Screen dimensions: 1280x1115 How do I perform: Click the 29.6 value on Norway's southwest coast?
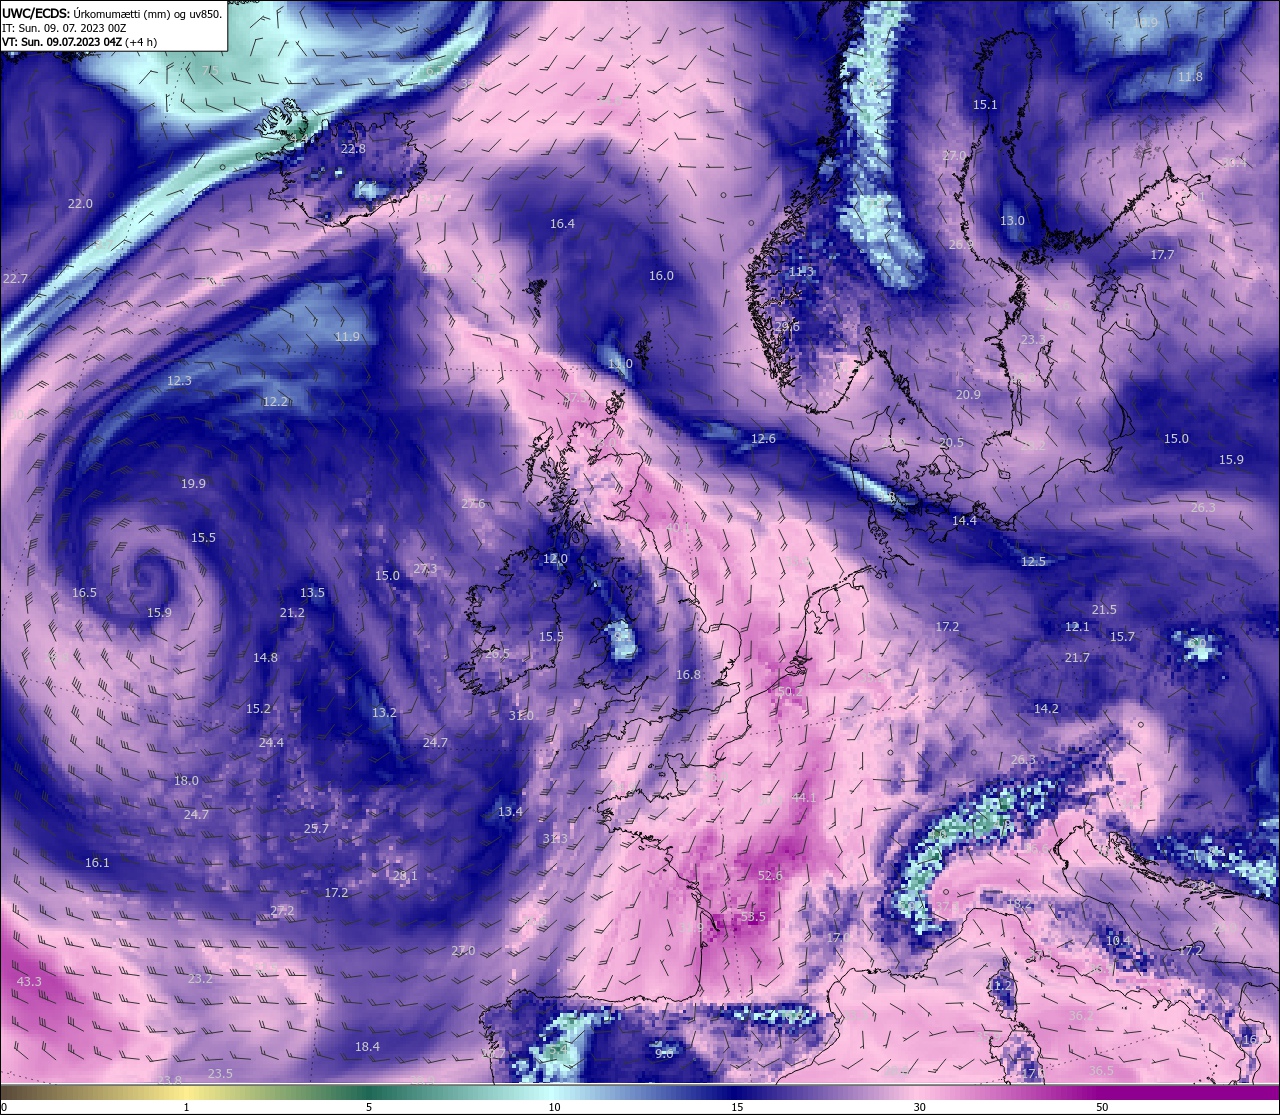pyautogui.click(x=787, y=326)
